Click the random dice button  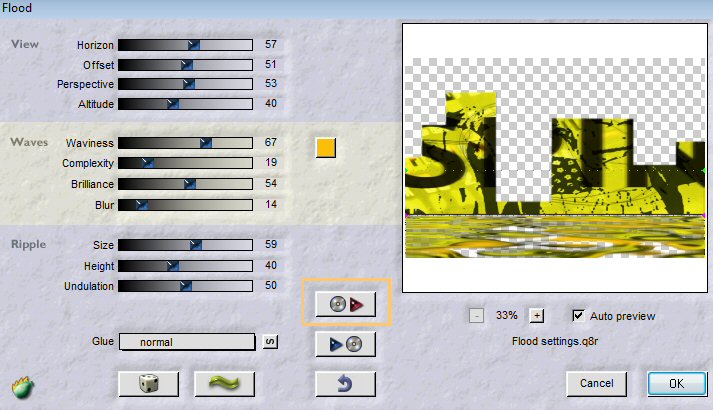[x=148, y=384]
